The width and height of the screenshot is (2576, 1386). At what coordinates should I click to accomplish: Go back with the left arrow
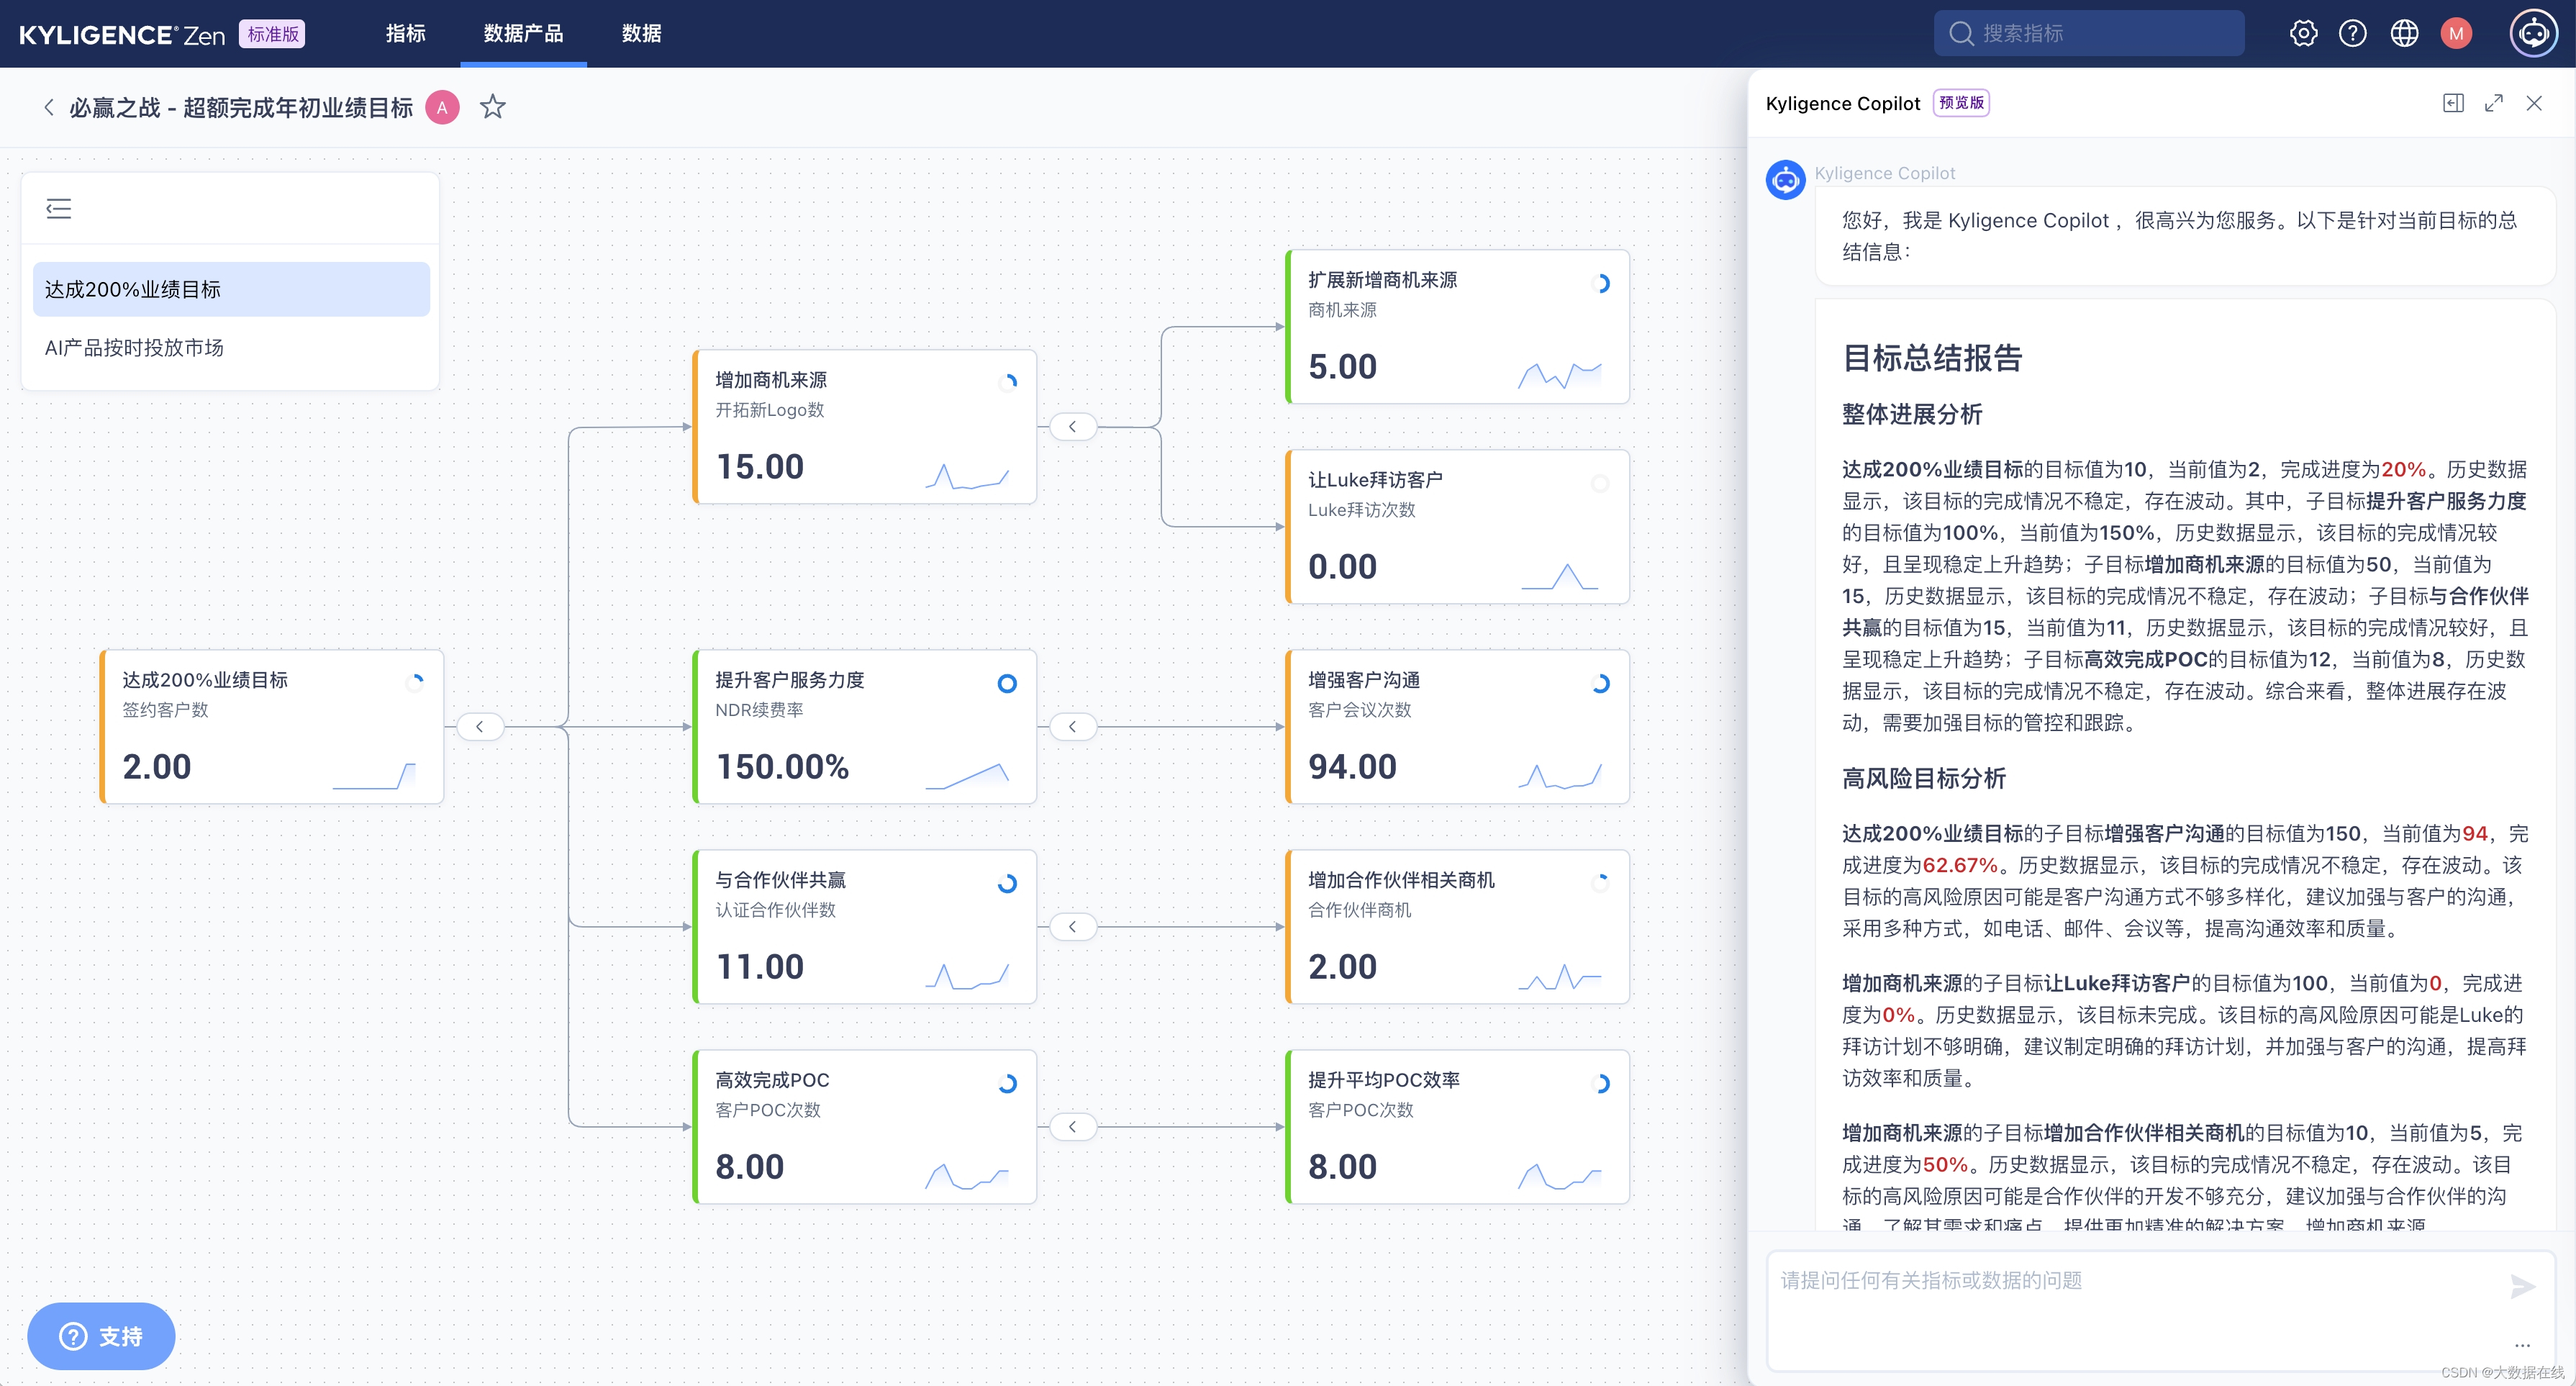point(48,107)
